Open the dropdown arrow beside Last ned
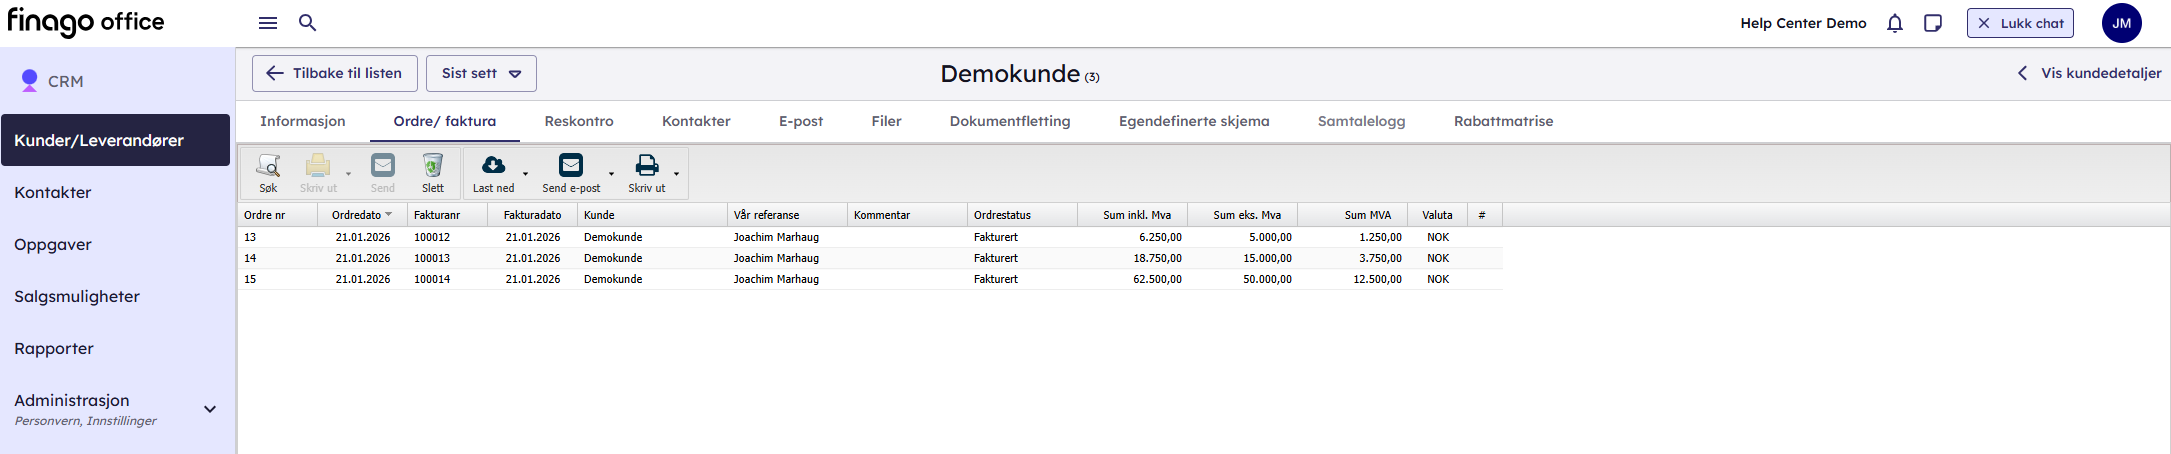This screenshot has height=454, width=2171. 526,174
